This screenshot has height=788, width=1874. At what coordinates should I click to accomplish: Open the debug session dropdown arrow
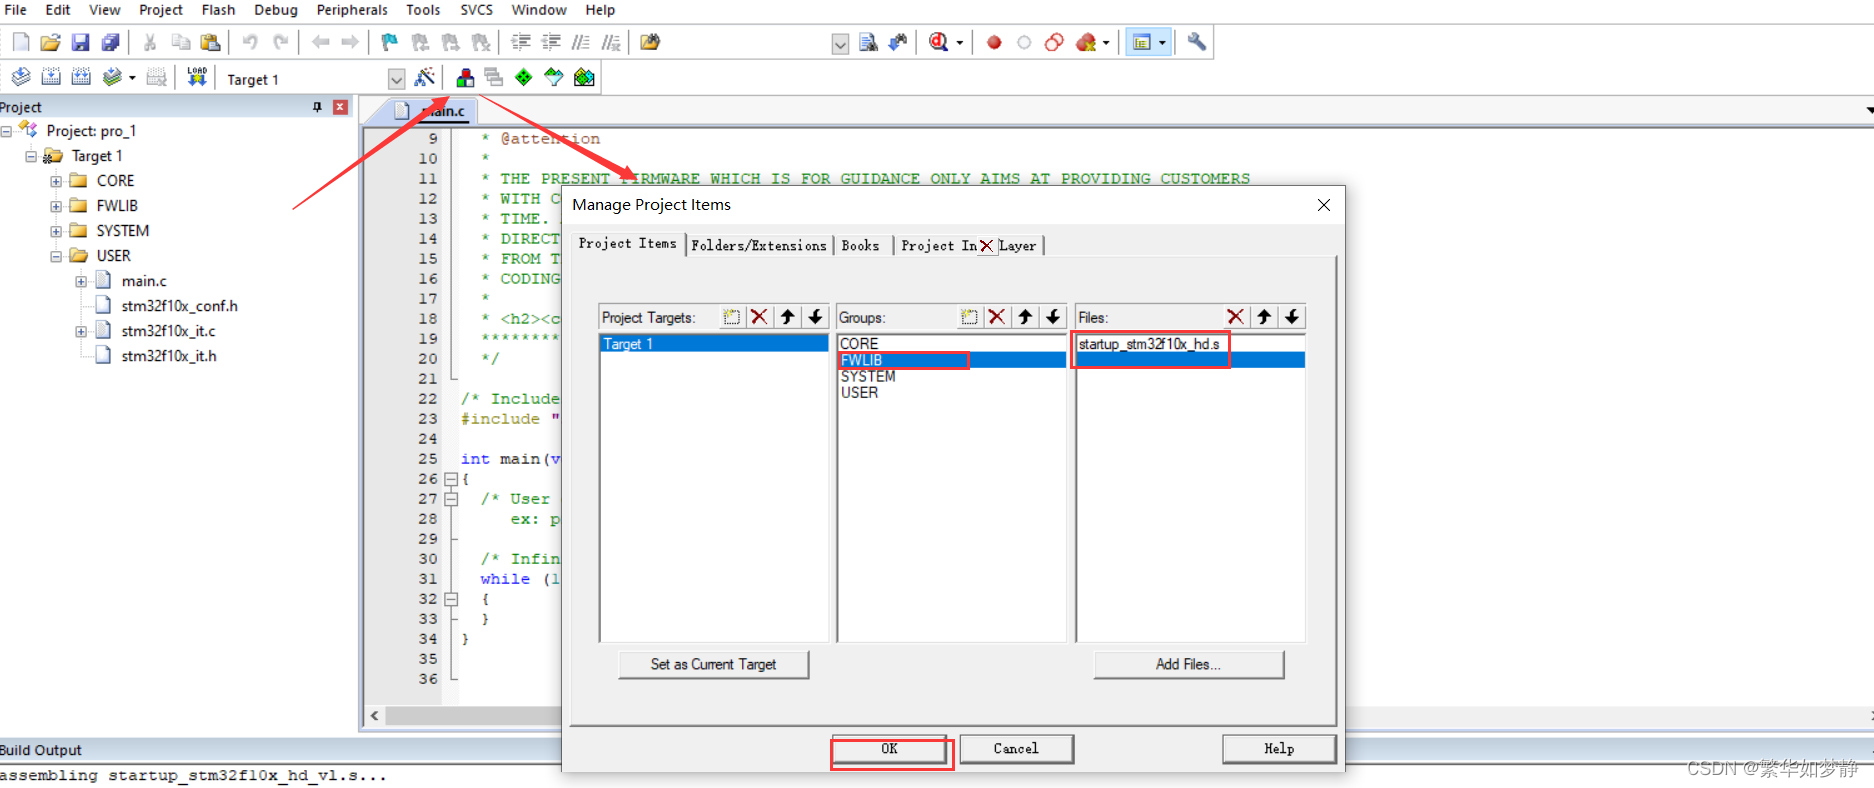960,43
